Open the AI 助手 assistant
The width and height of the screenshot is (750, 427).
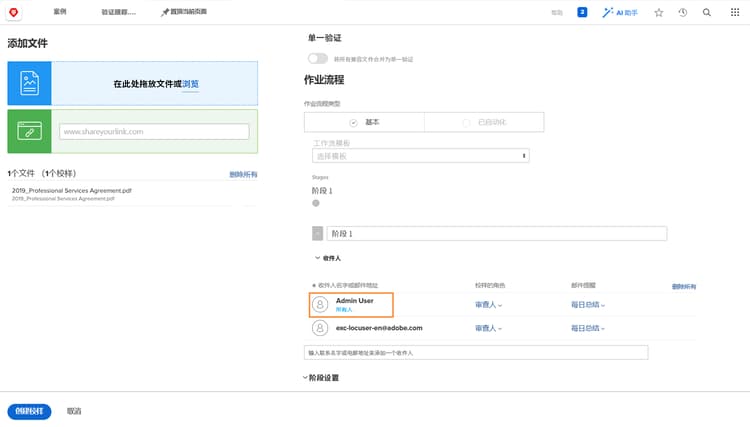[x=620, y=12]
